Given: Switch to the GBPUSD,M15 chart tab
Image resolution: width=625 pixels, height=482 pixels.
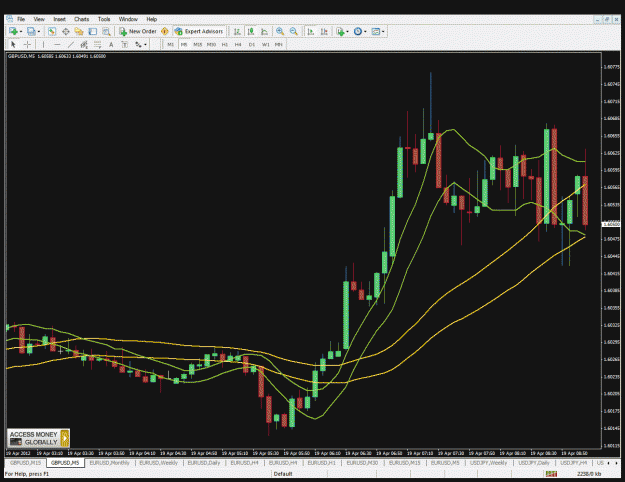Looking at the screenshot, I should [26, 463].
